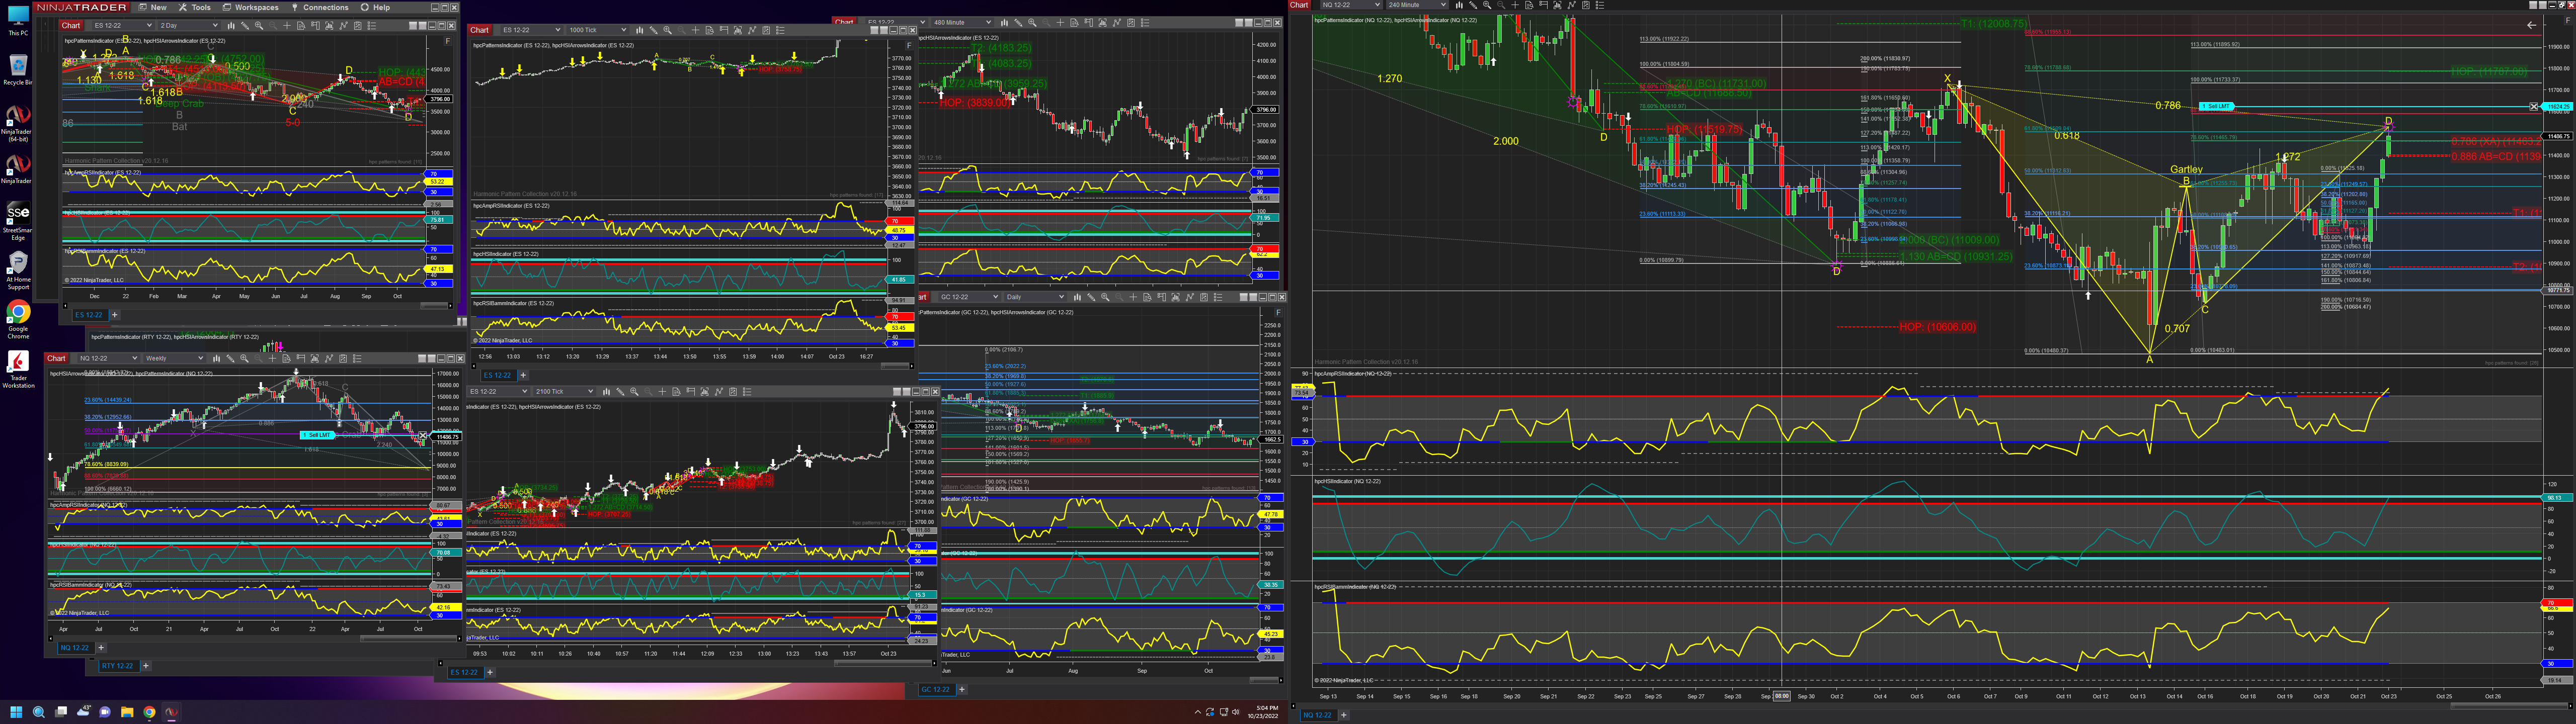Viewport: 2576px width, 724px height.
Task: Open Google Chrome from the Windows taskbar
Action: pyautogui.click(x=149, y=712)
